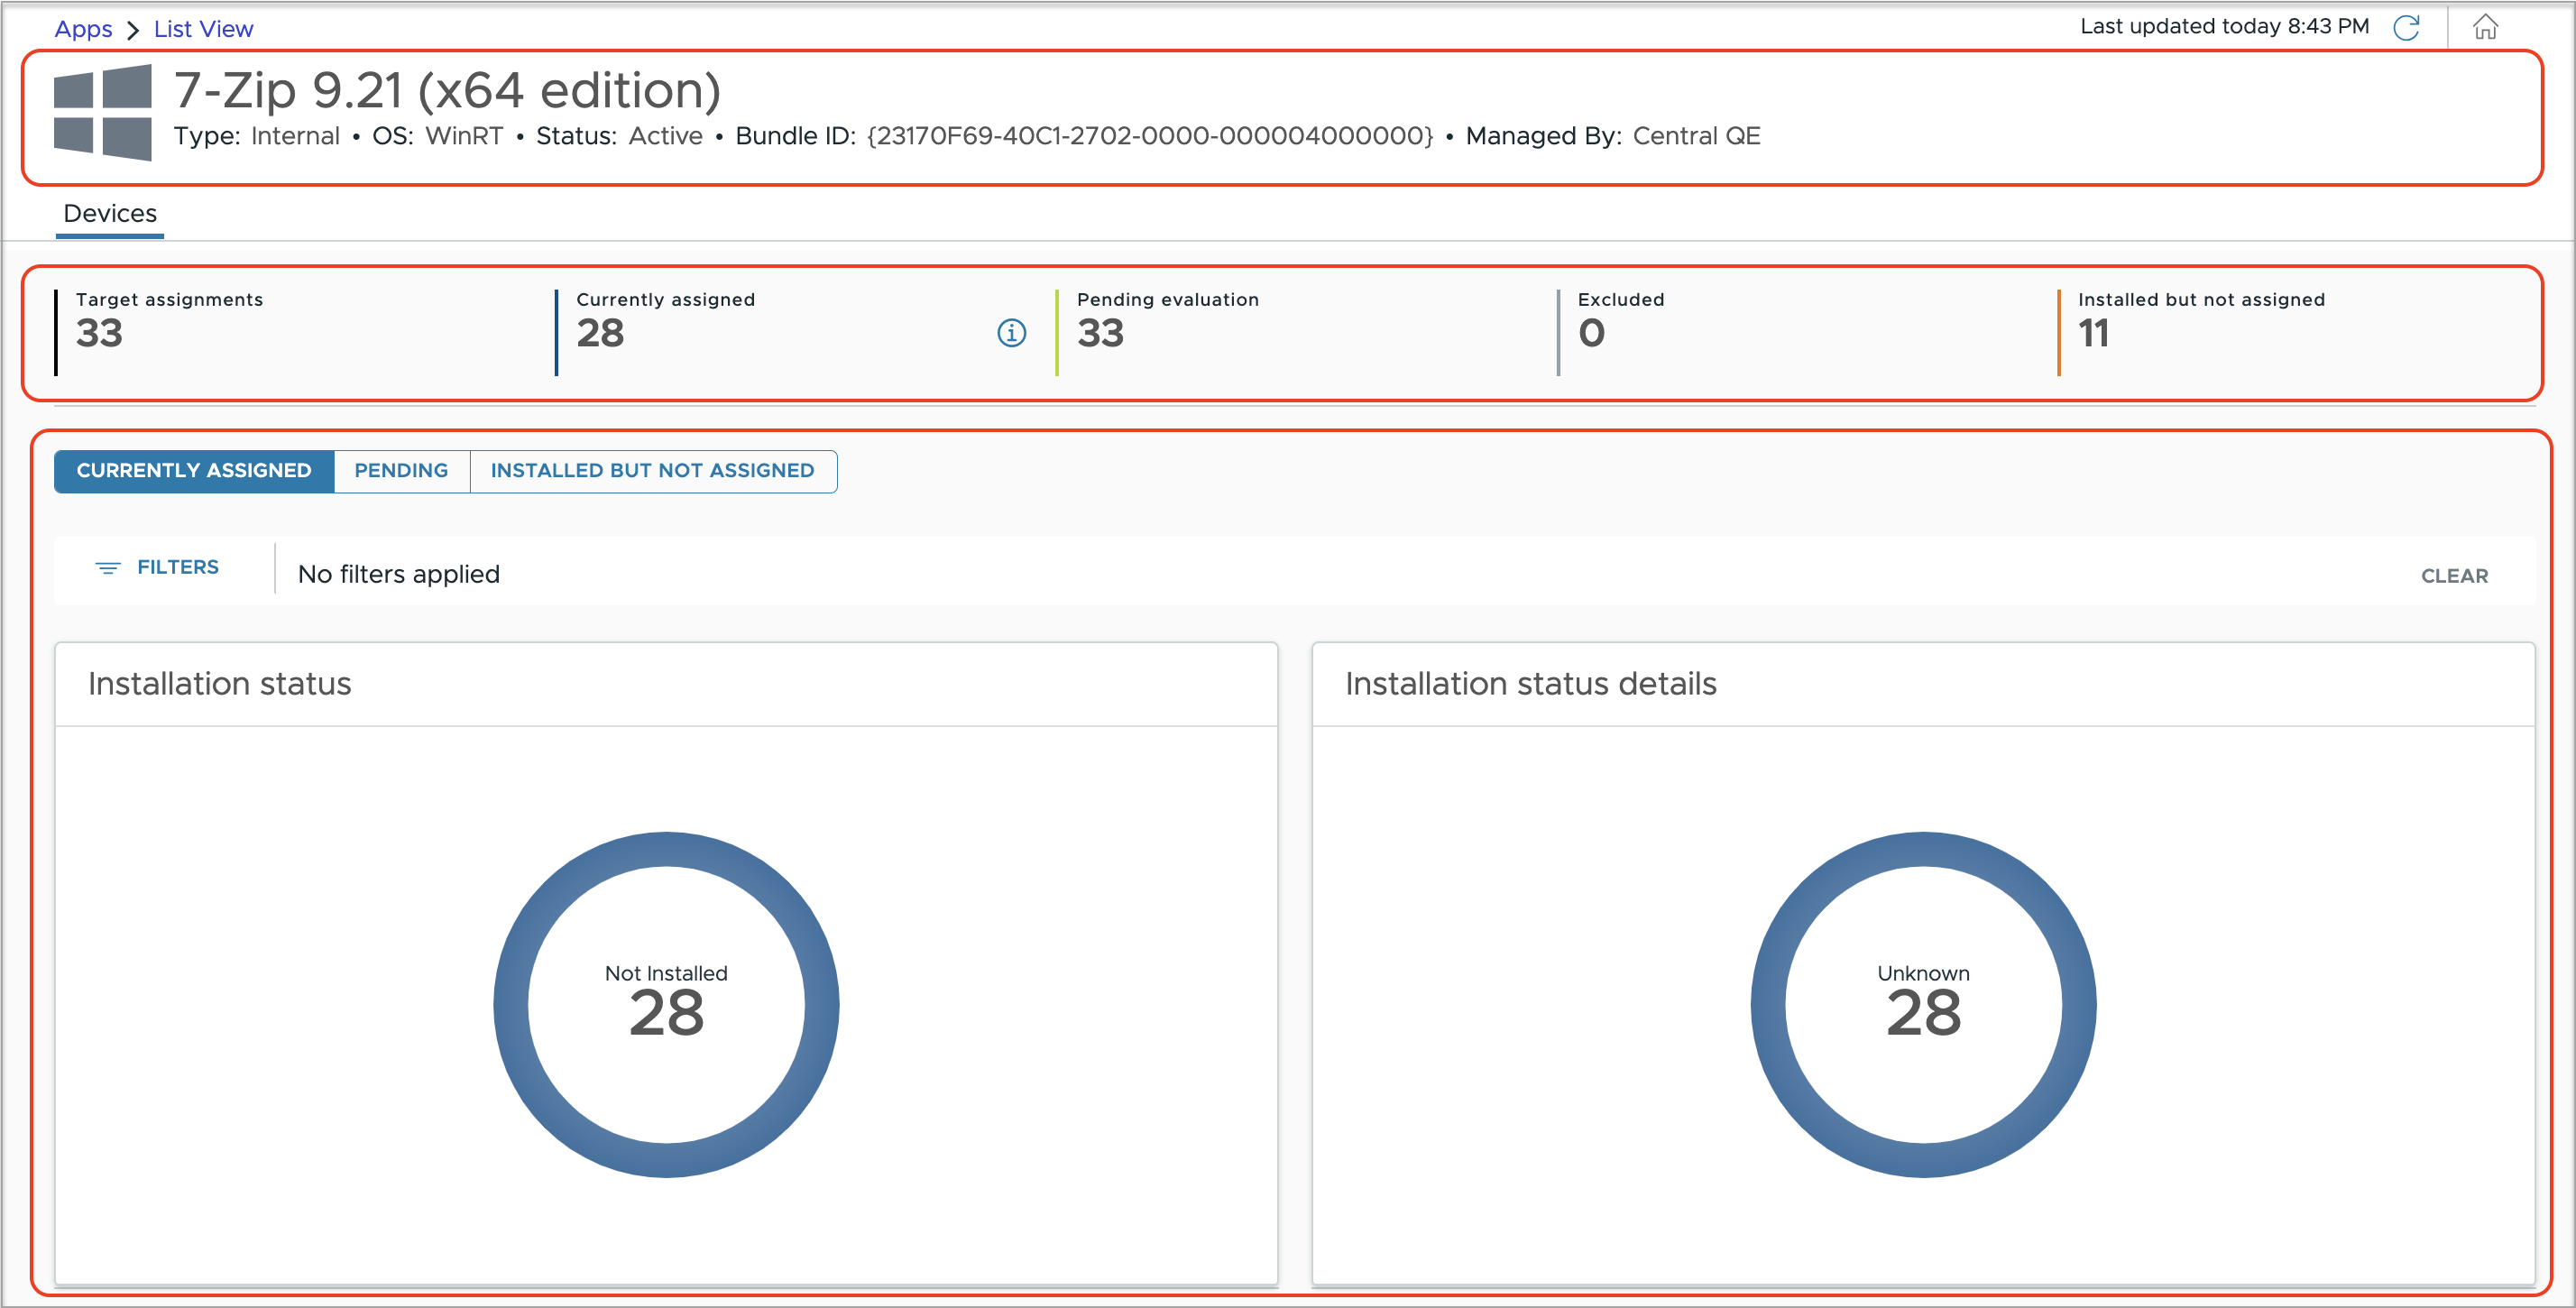This screenshot has width=2576, height=1308.
Task: Go to List View breadcrumb
Action: coord(203,29)
